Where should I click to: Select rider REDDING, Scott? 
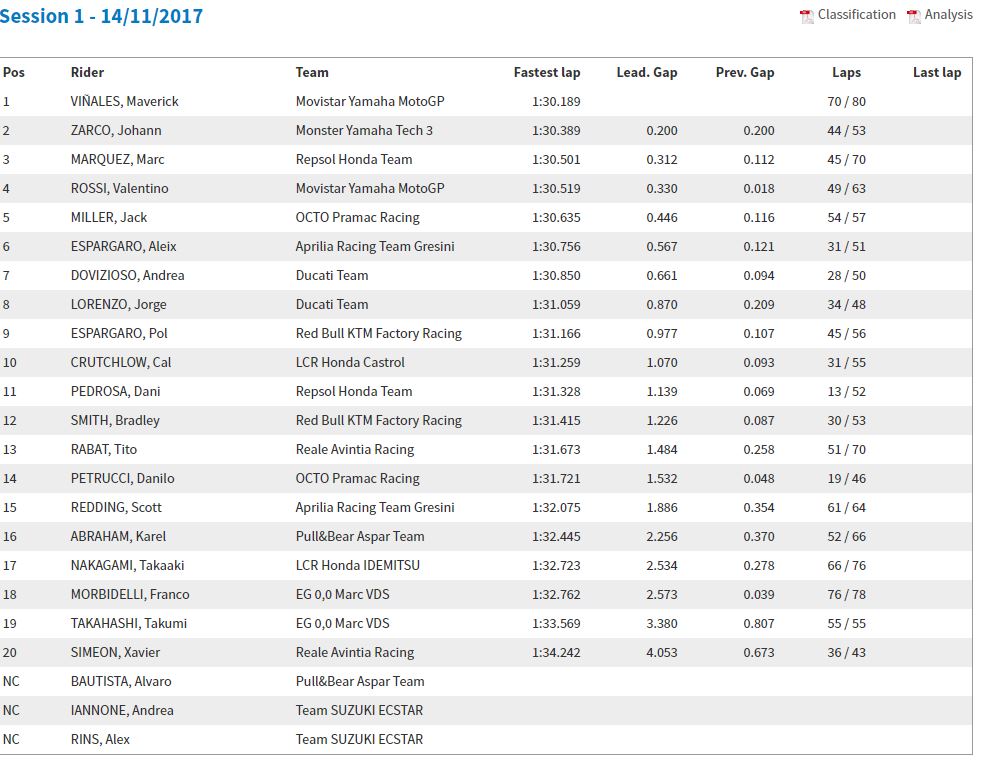116,507
